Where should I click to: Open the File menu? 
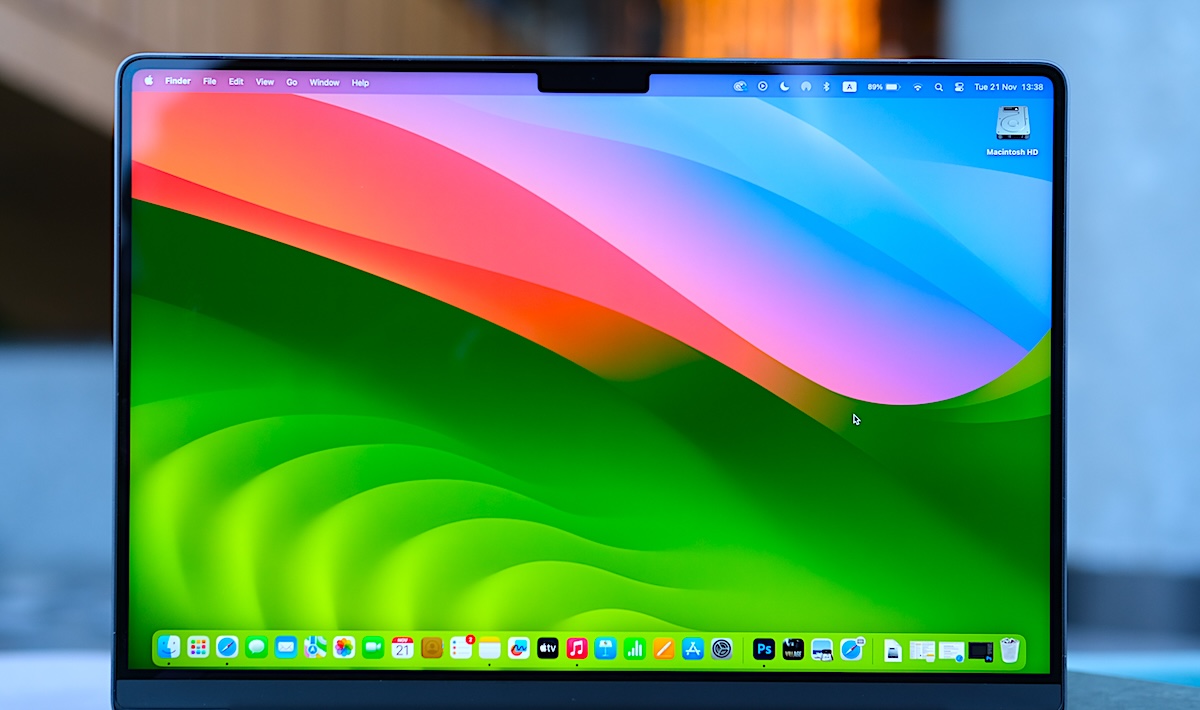[x=209, y=82]
